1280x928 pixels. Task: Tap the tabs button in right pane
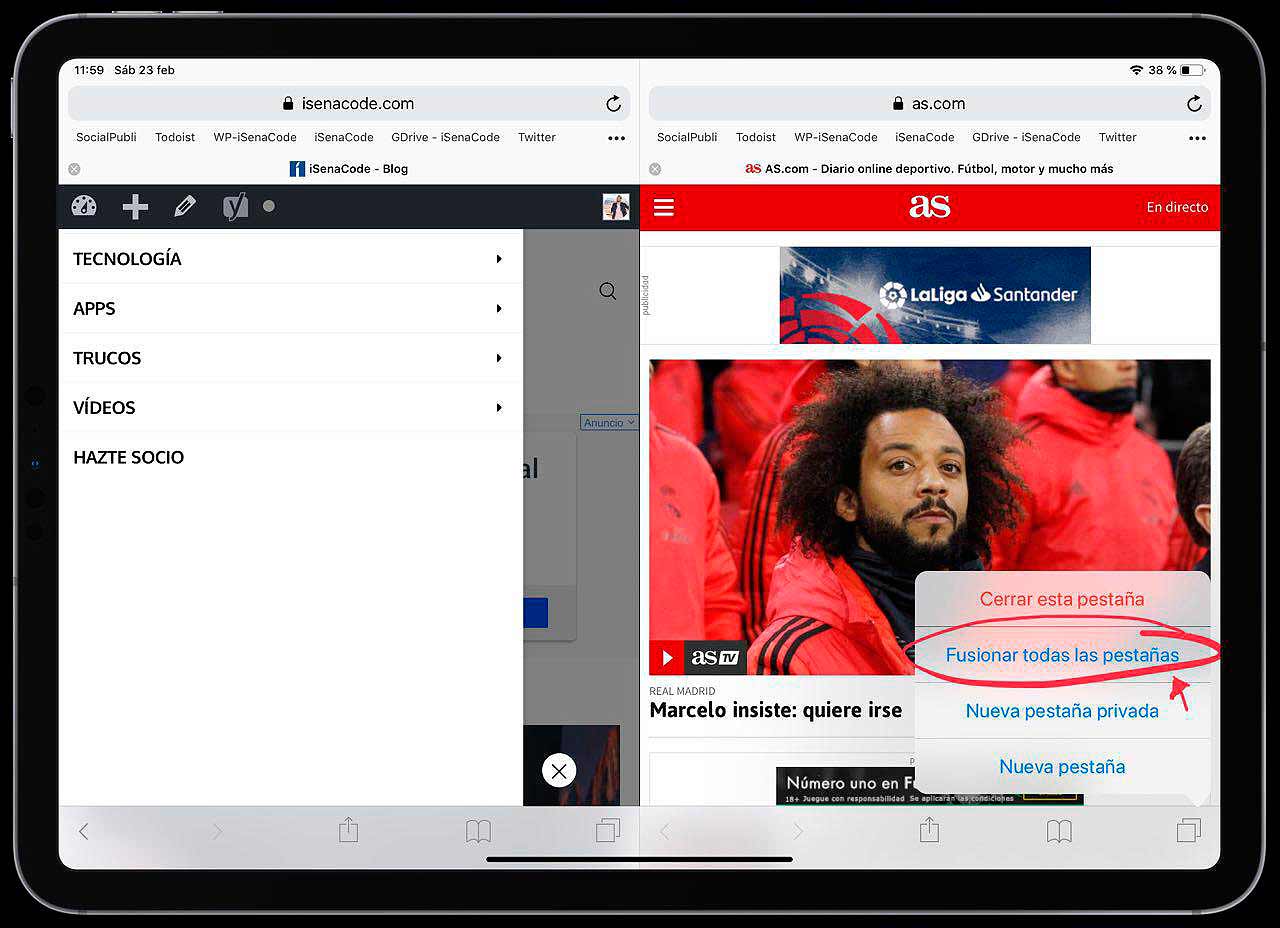(x=1189, y=830)
